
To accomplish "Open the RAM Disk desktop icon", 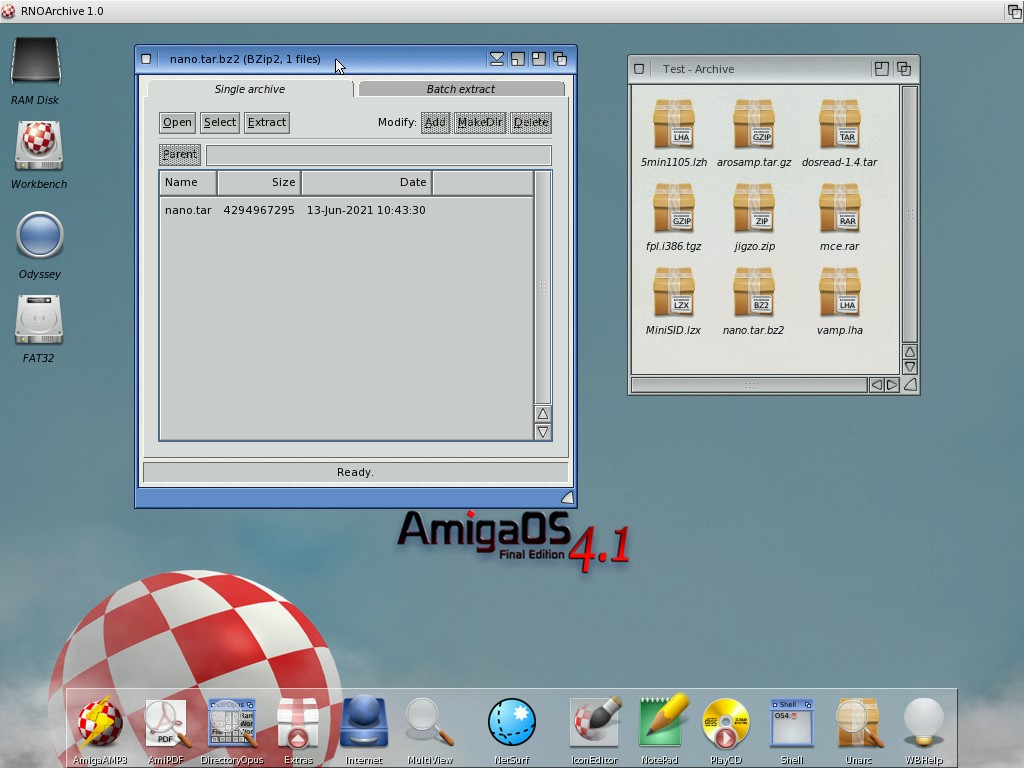I will (36, 64).
